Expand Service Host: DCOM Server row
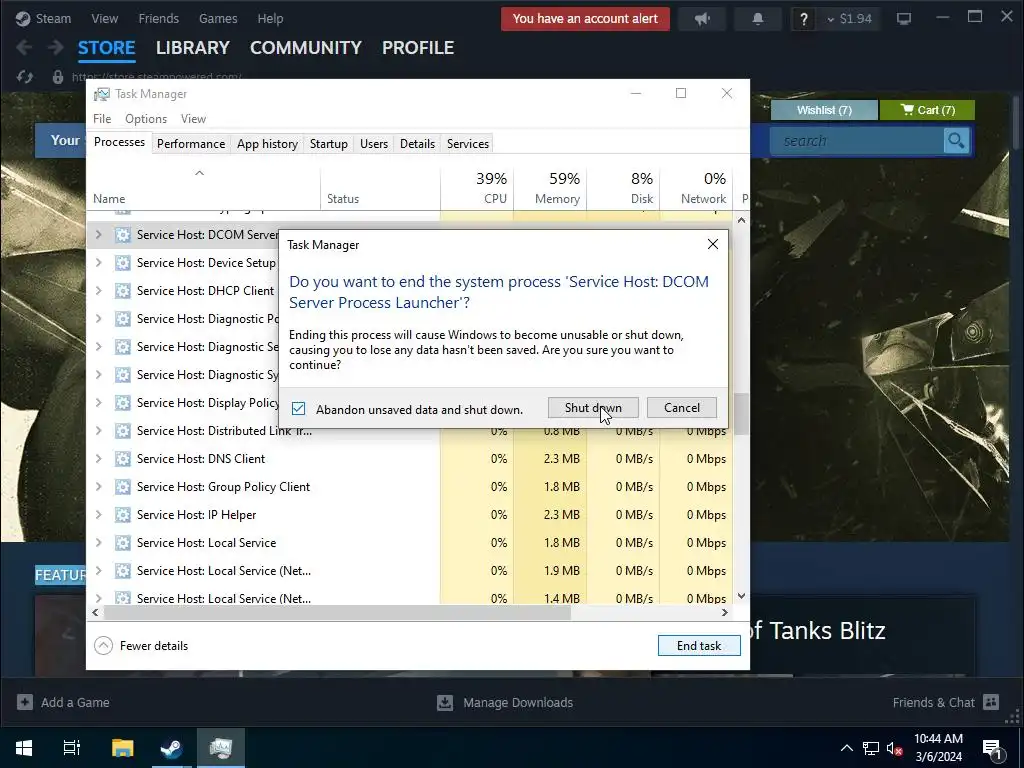 (x=99, y=234)
